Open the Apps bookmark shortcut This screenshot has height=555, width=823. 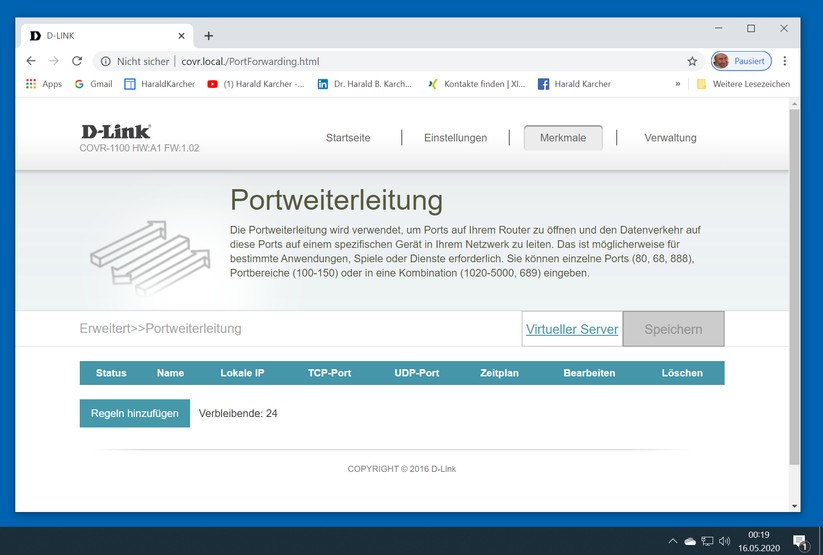(44, 84)
